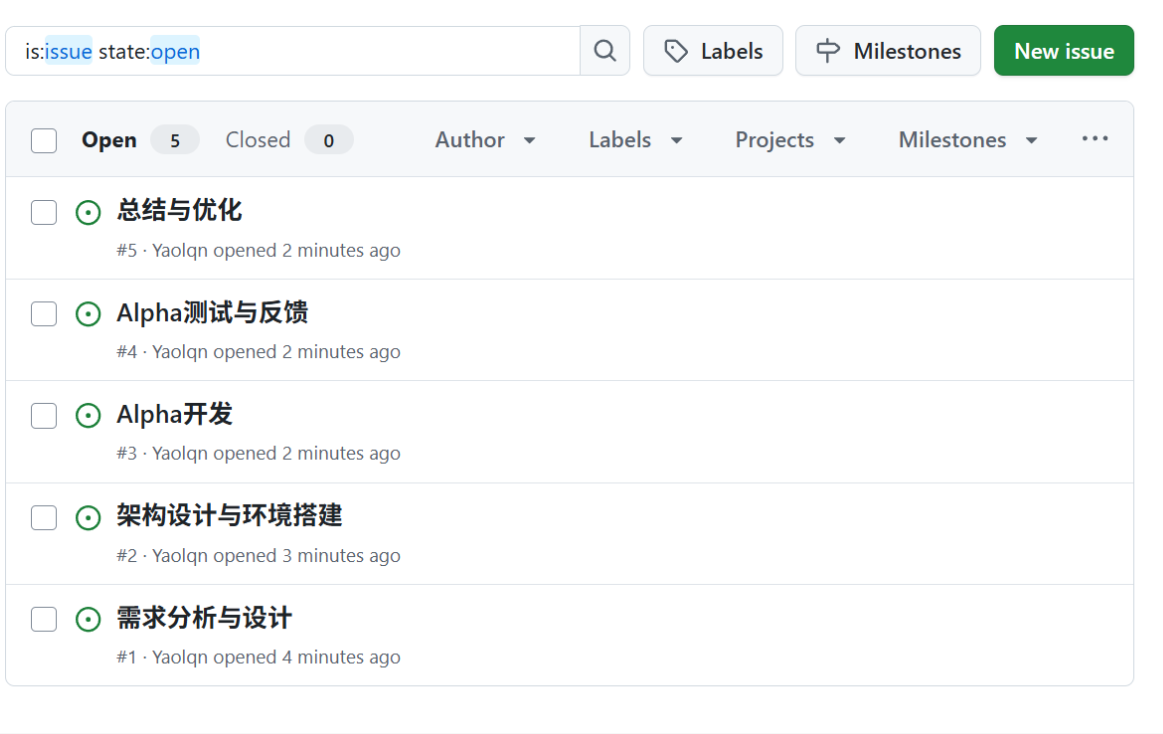Click the '#4 · Yaolqn opened 2 minutes ago' text
Viewport: 1163px width, 734px height.
258,352
